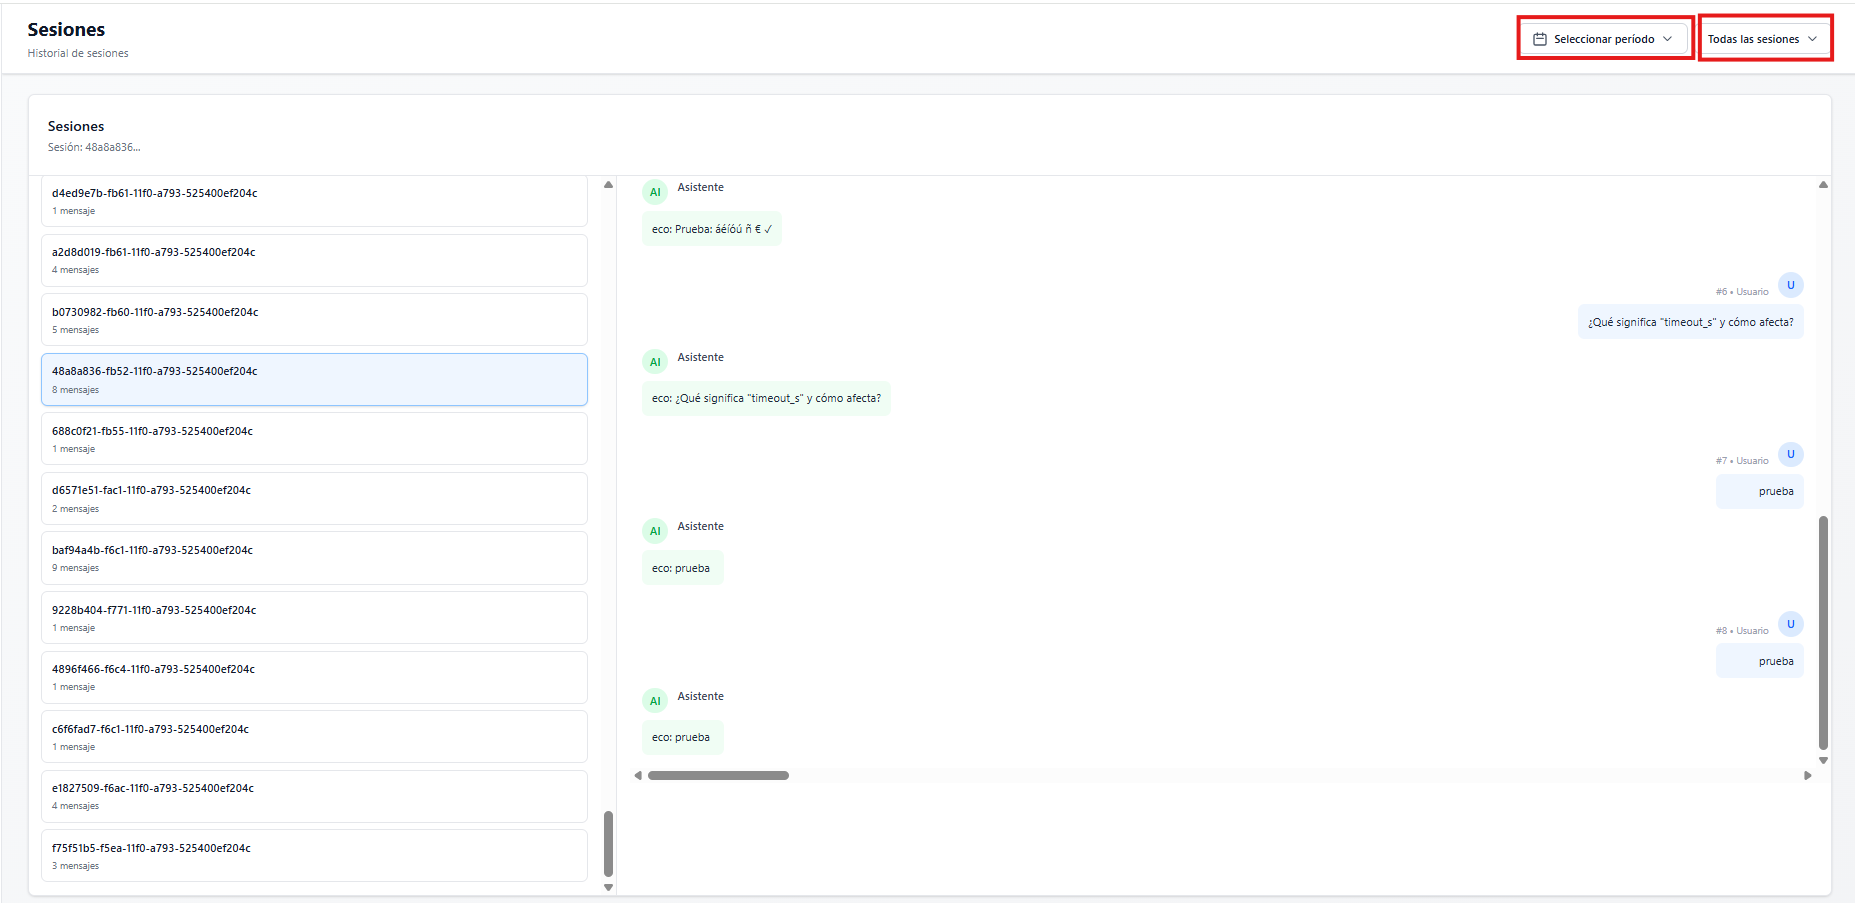This screenshot has width=1855, height=903.
Task: Click the user avatar for message #7
Action: click(1790, 454)
